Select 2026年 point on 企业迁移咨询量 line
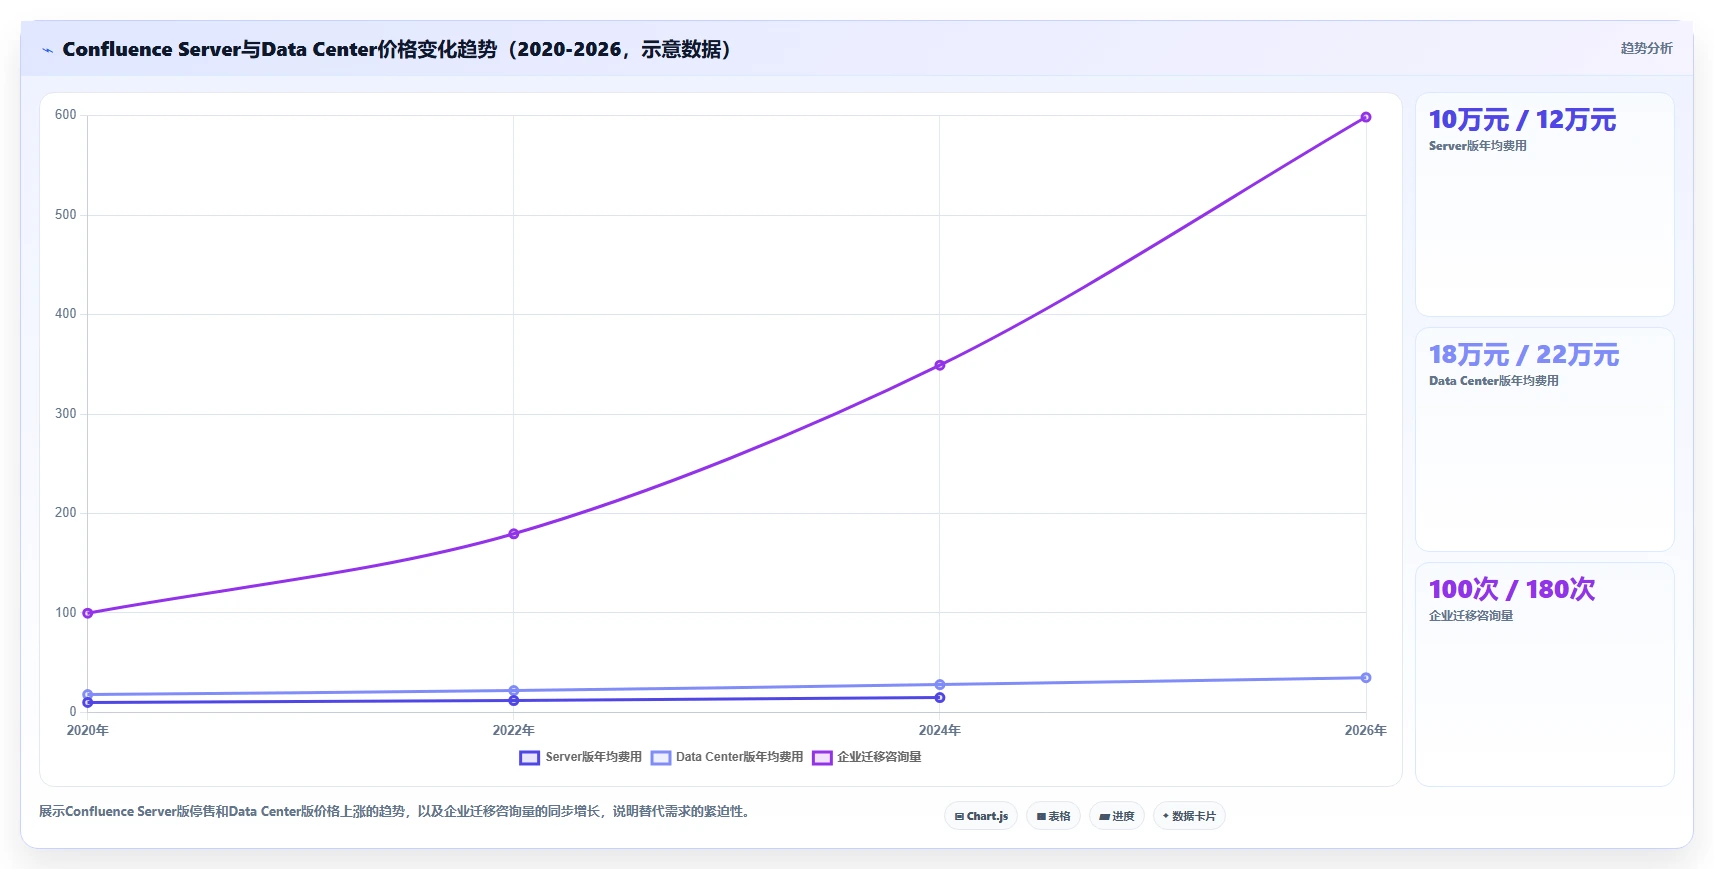 pyautogui.click(x=1366, y=117)
